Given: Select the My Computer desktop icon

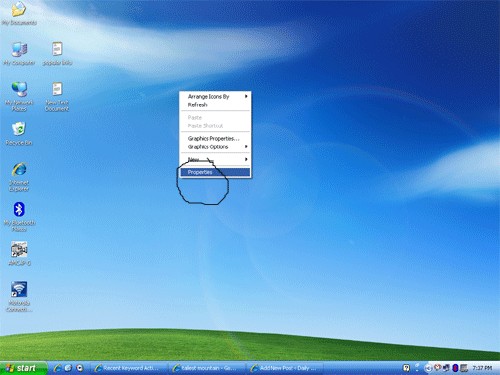Looking at the screenshot, I should click(x=19, y=53).
